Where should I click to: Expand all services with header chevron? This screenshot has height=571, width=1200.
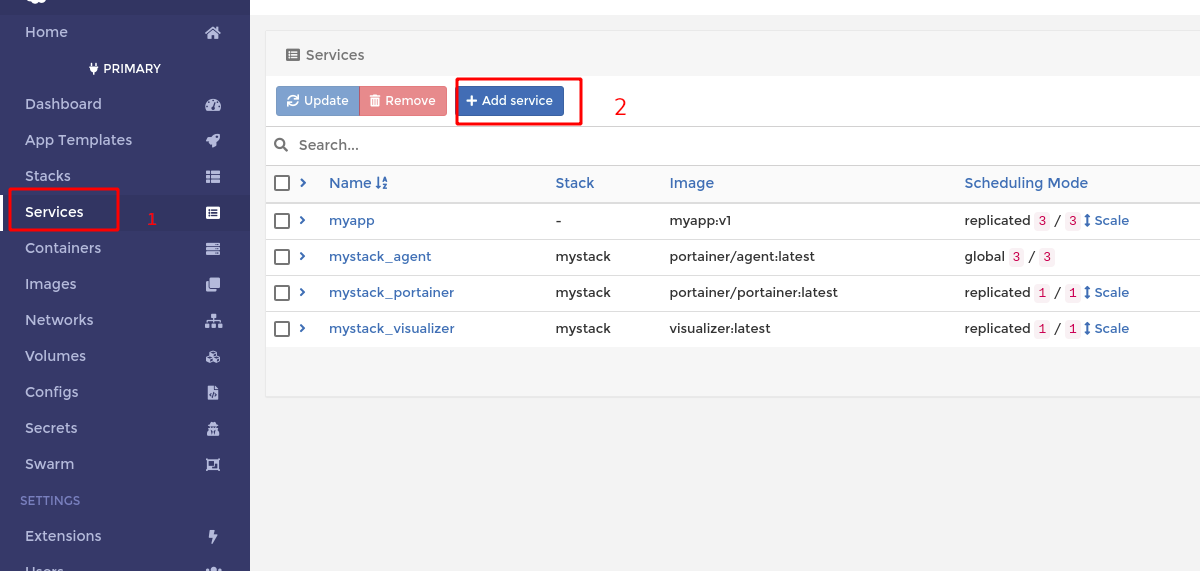303,182
